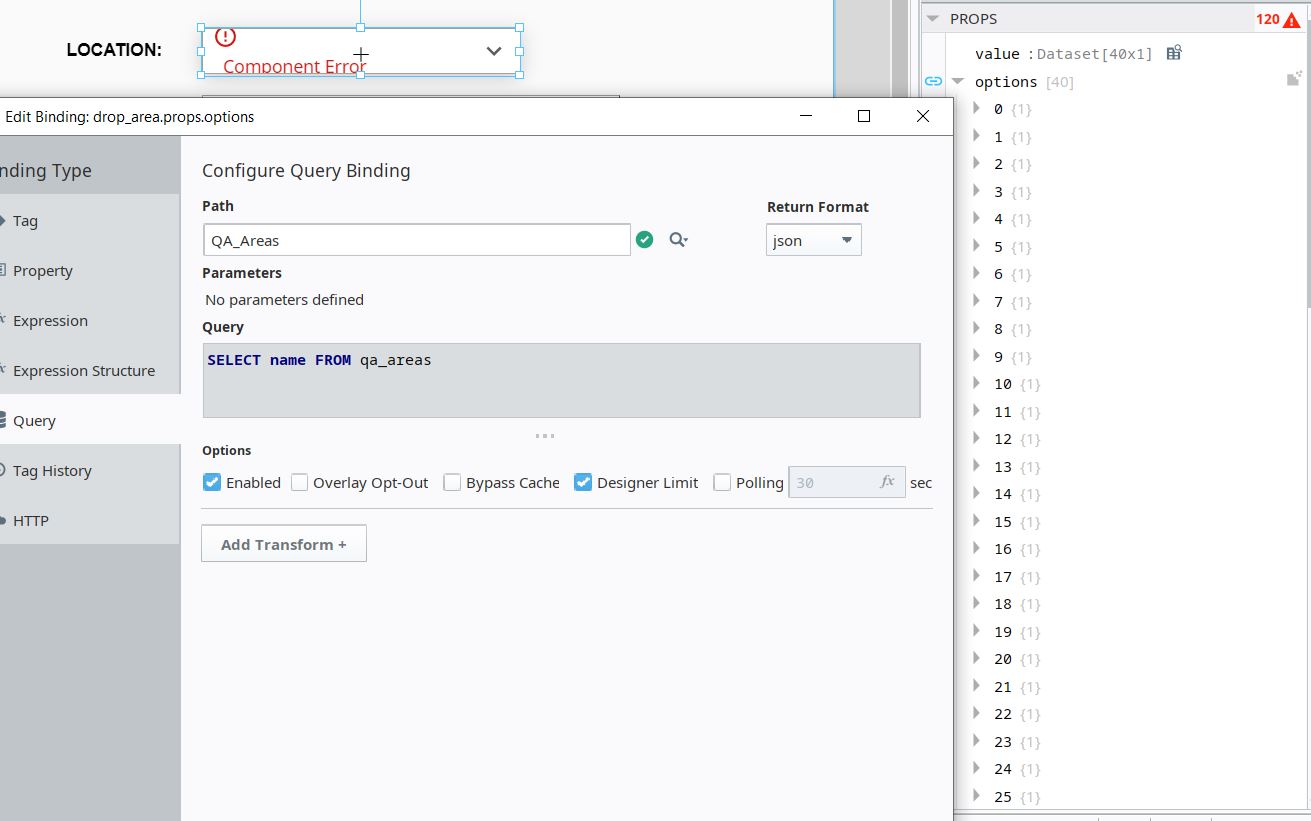
Task: Collapse the options array node
Action: click(958, 81)
